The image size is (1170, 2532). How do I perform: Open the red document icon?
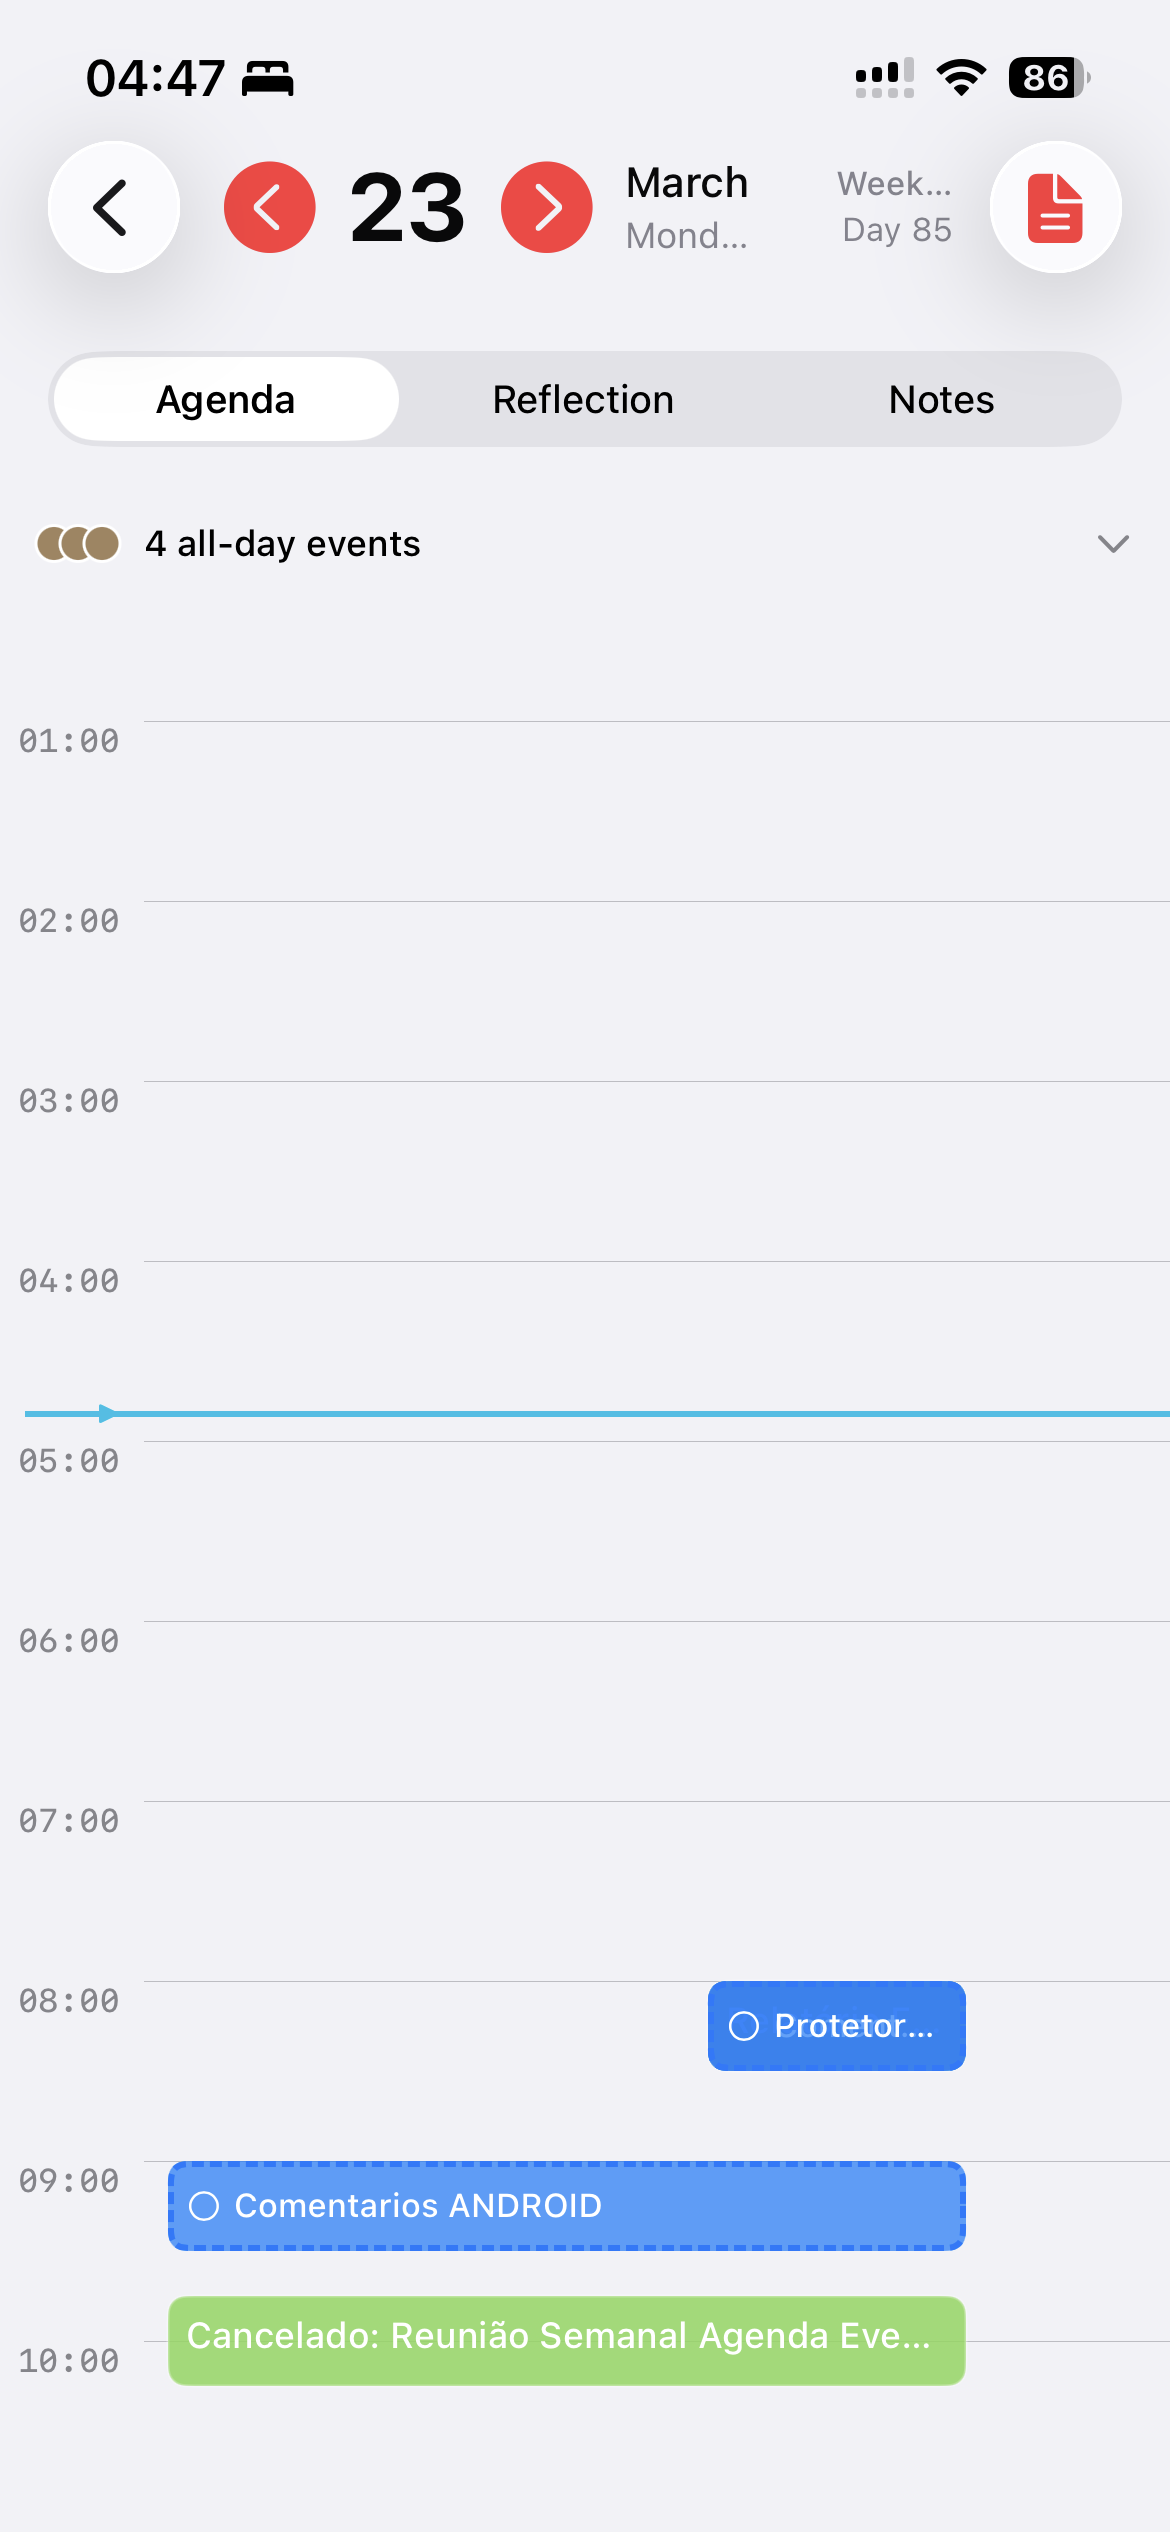[1055, 207]
